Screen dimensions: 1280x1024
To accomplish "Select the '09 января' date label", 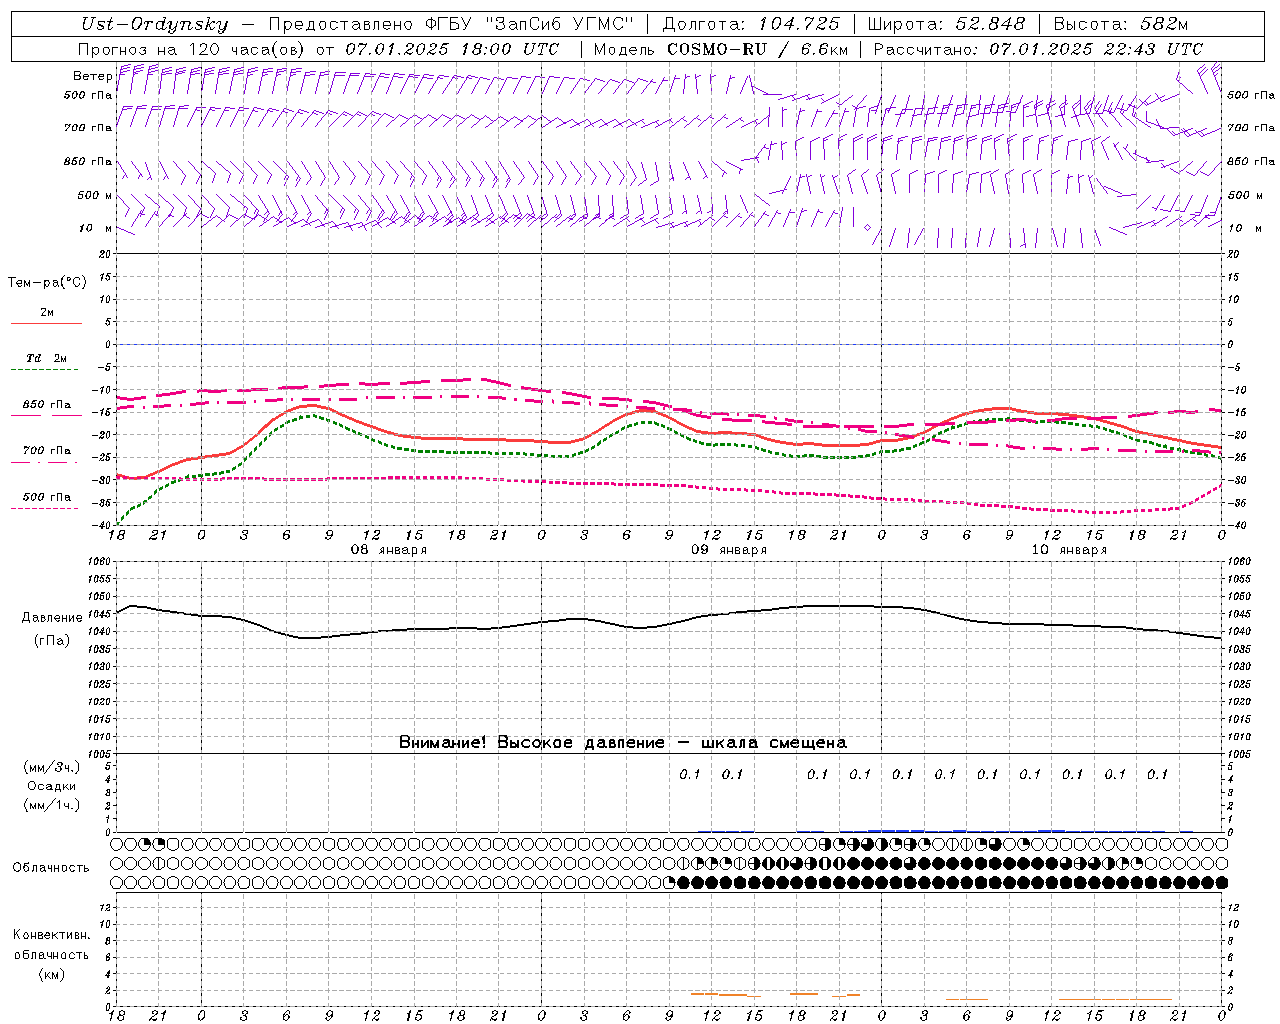I will tap(729, 550).
